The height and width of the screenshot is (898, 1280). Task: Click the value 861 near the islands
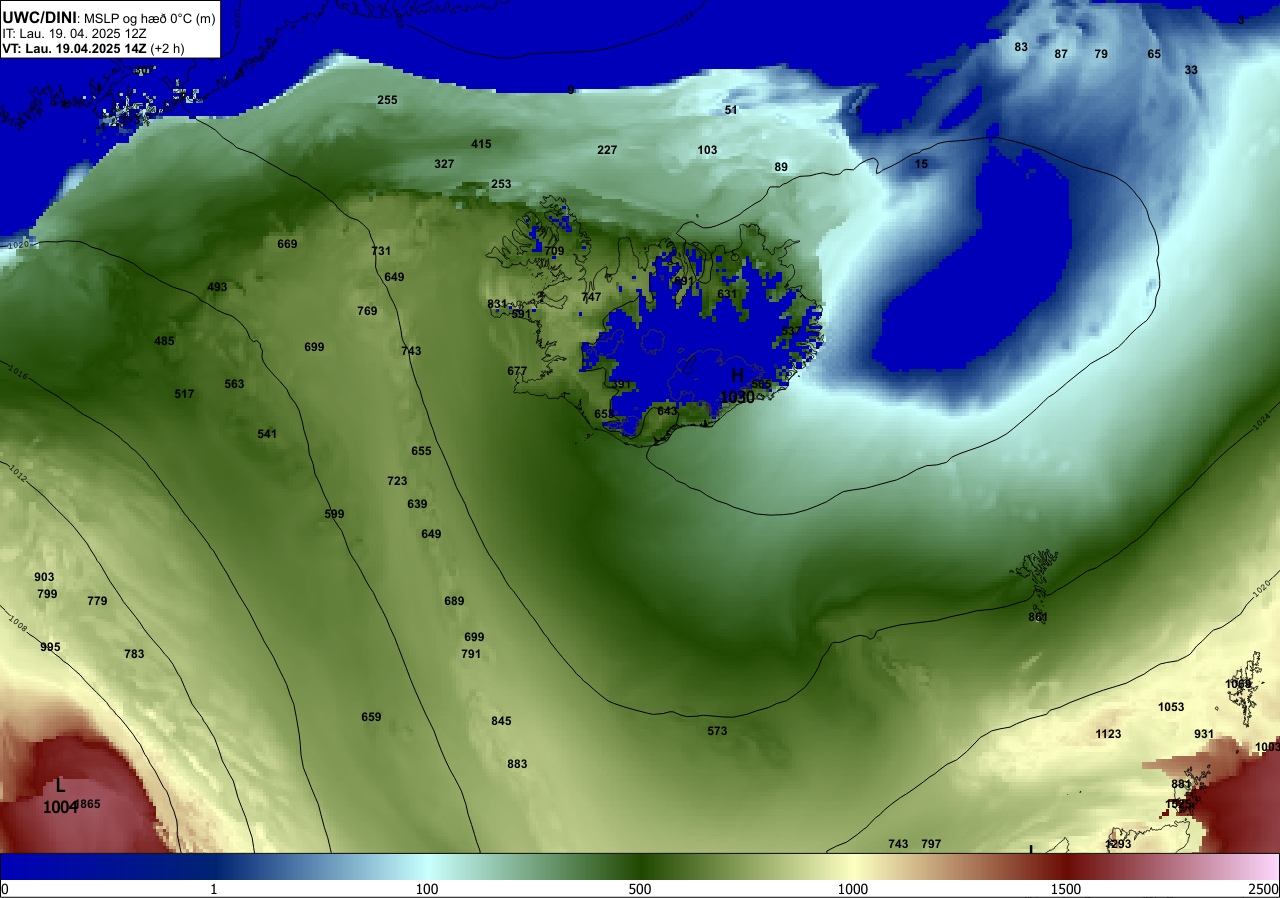click(x=1038, y=617)
